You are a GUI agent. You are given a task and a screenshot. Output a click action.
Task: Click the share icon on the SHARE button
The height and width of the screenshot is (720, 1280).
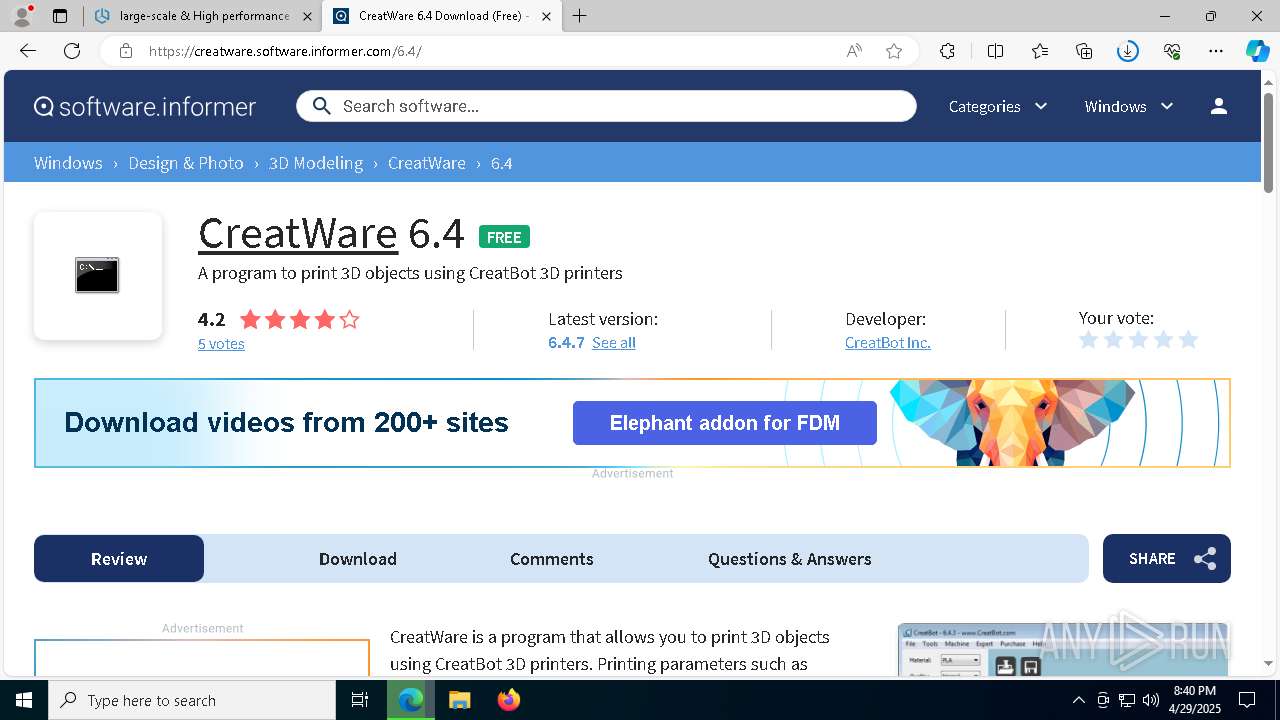[x=1205, y=559]
